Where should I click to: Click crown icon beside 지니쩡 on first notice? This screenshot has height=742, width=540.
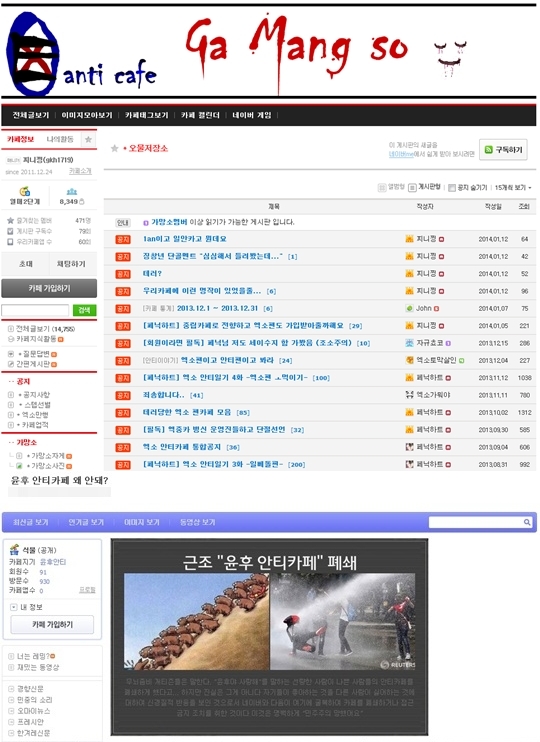coord(409,239)
